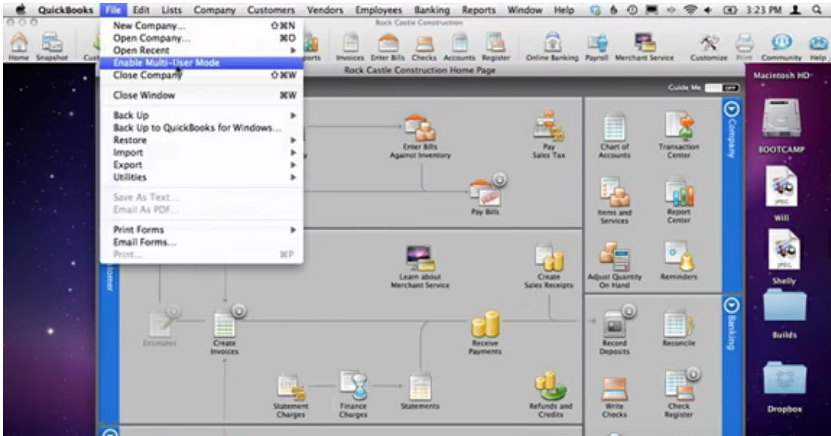Open the Community toolbar icon

[781, 47]
